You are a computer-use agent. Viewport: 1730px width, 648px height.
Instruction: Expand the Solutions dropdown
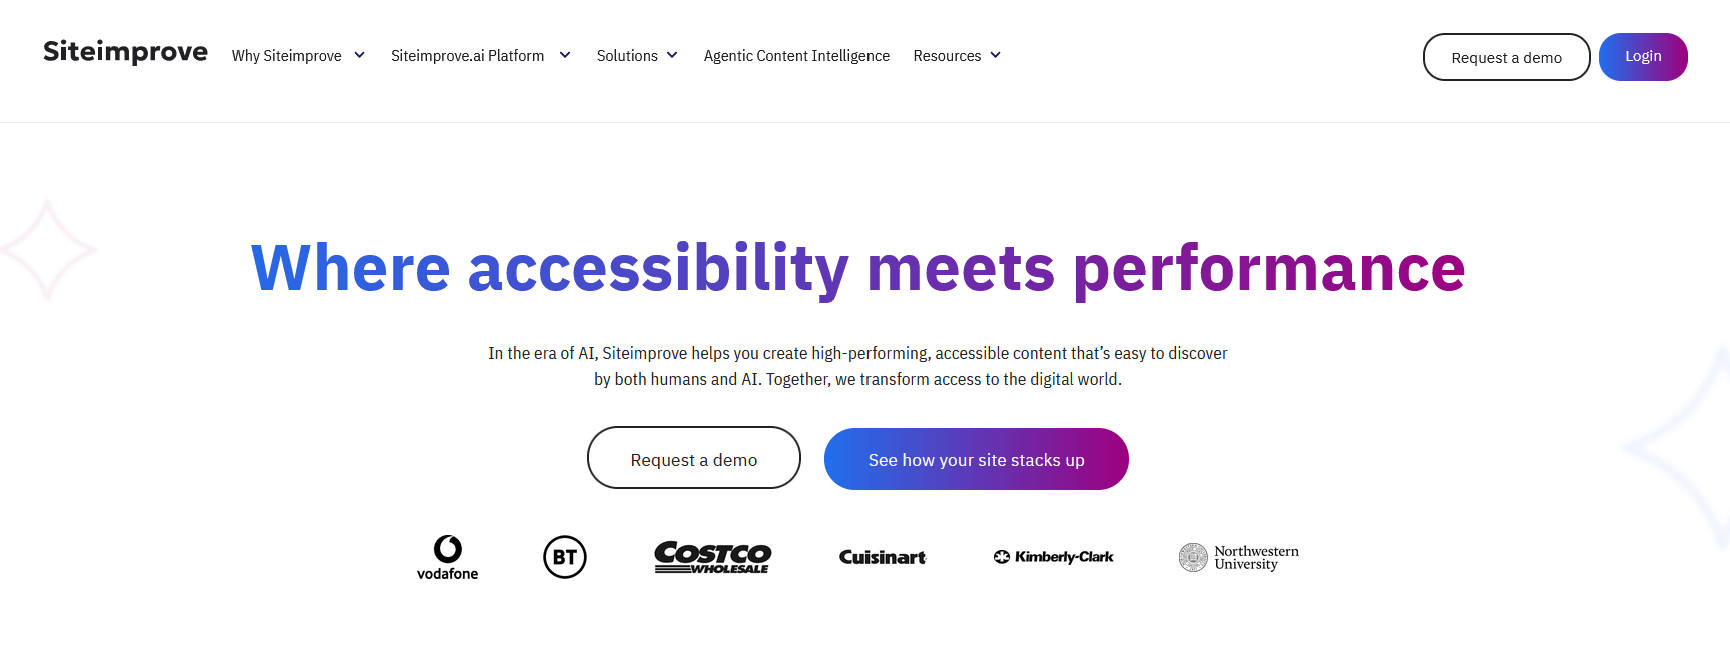click(x=671, y=55)
